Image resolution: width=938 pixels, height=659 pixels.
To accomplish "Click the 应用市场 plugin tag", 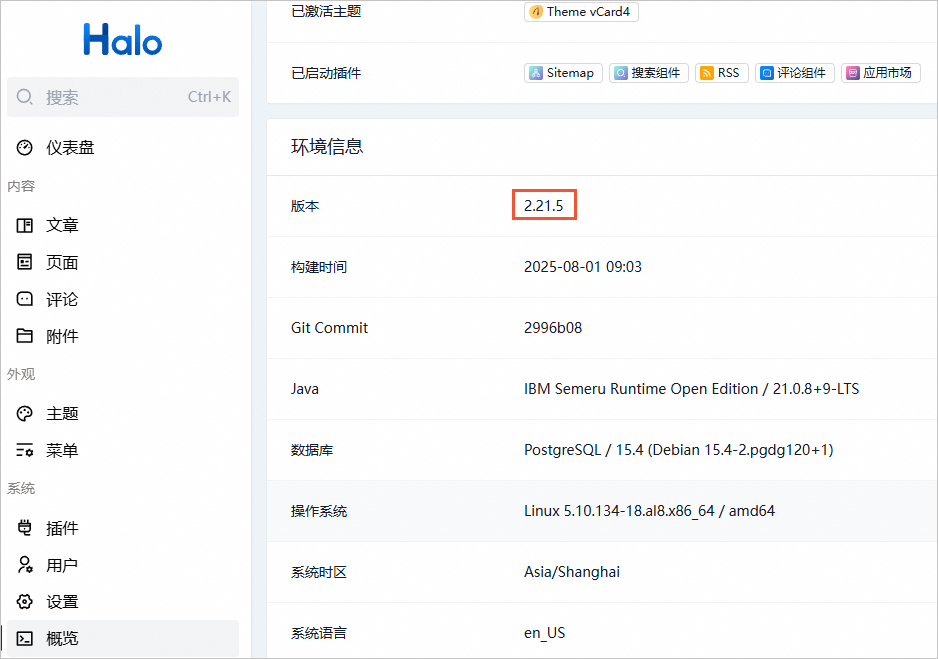I will point(879,73).
